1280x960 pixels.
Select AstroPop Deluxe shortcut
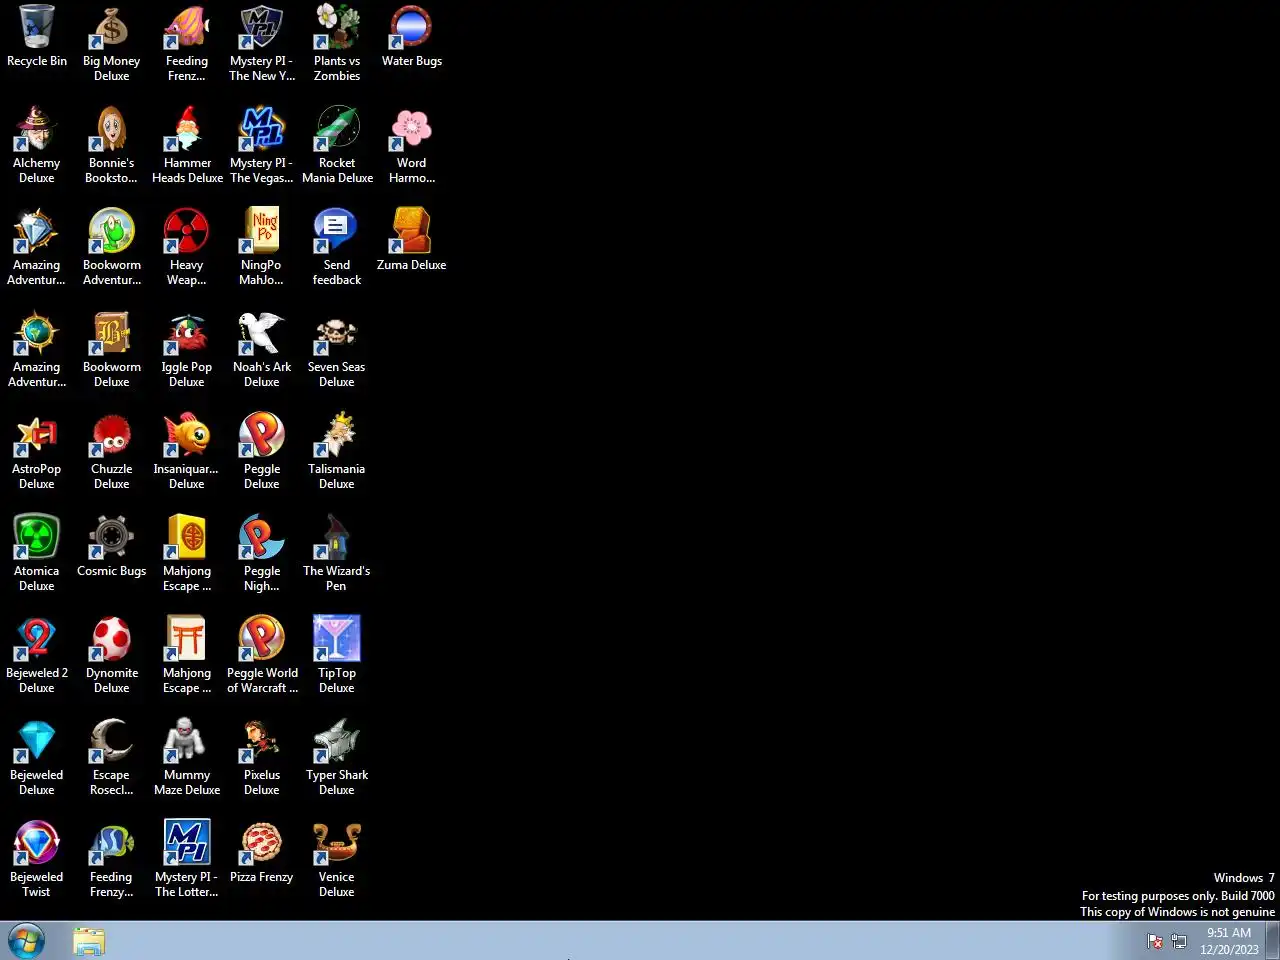click(37, 435)
